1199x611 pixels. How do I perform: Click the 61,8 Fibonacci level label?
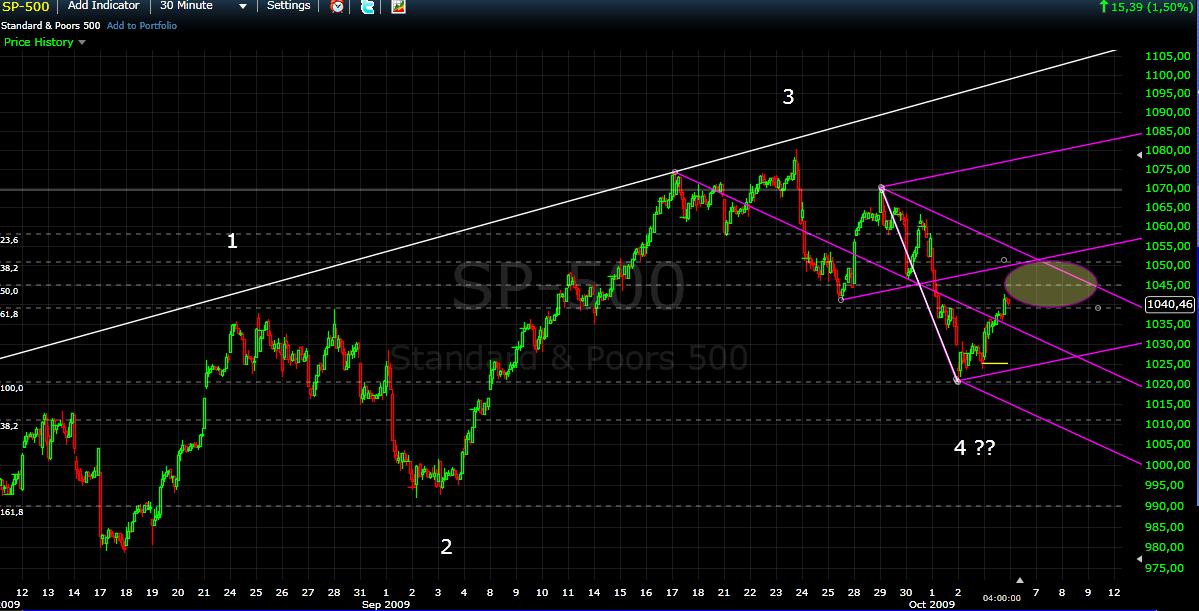pyautogui.click(x=9, y=314)
